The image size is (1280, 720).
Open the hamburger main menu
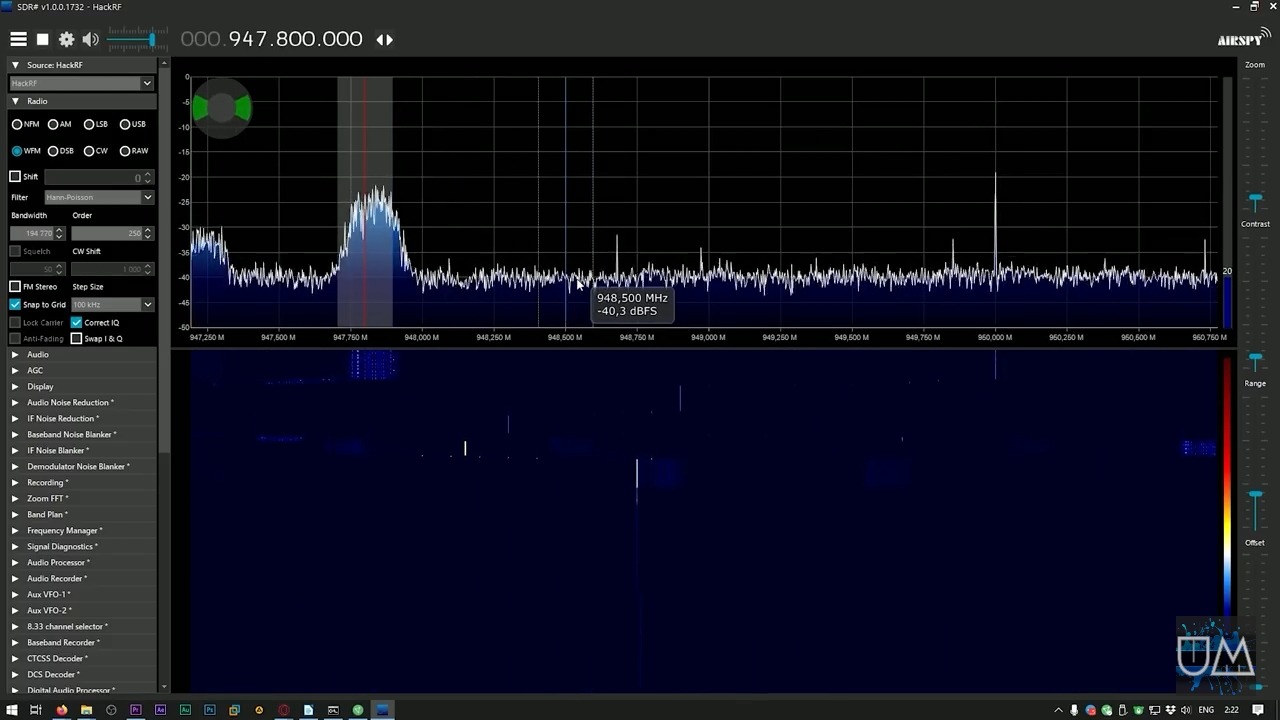pyautogui.click(x=18, y=39)
